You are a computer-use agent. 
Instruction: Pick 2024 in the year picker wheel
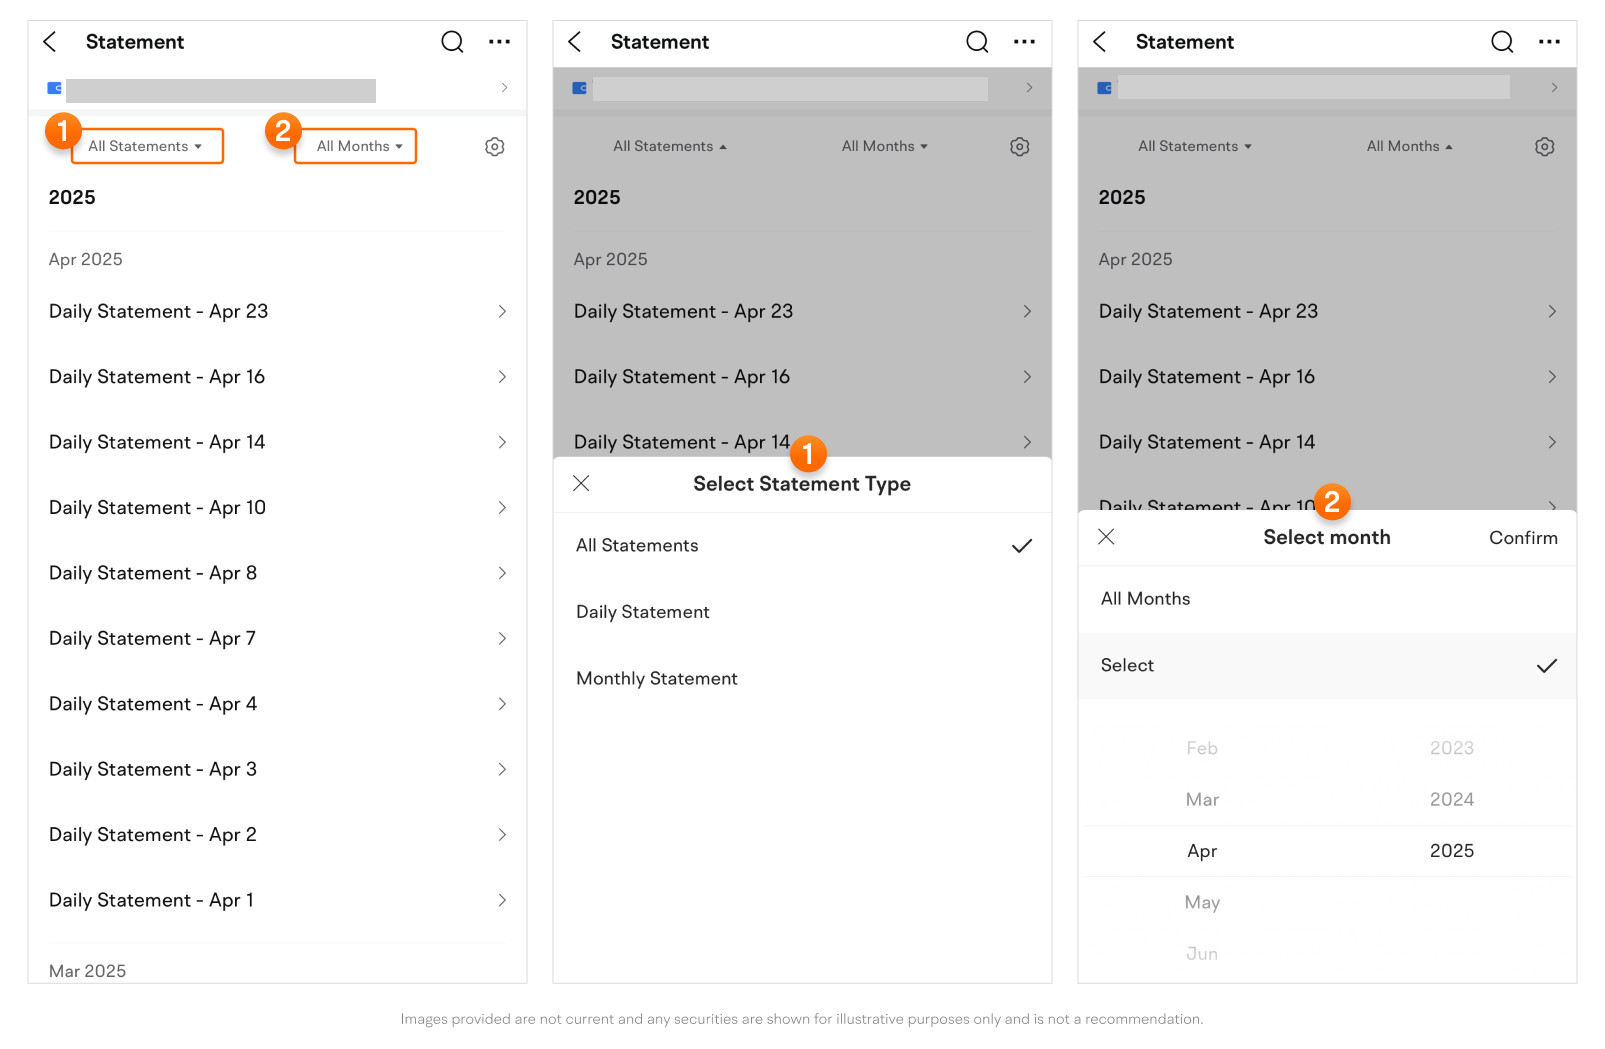(x=1451, y=800)
